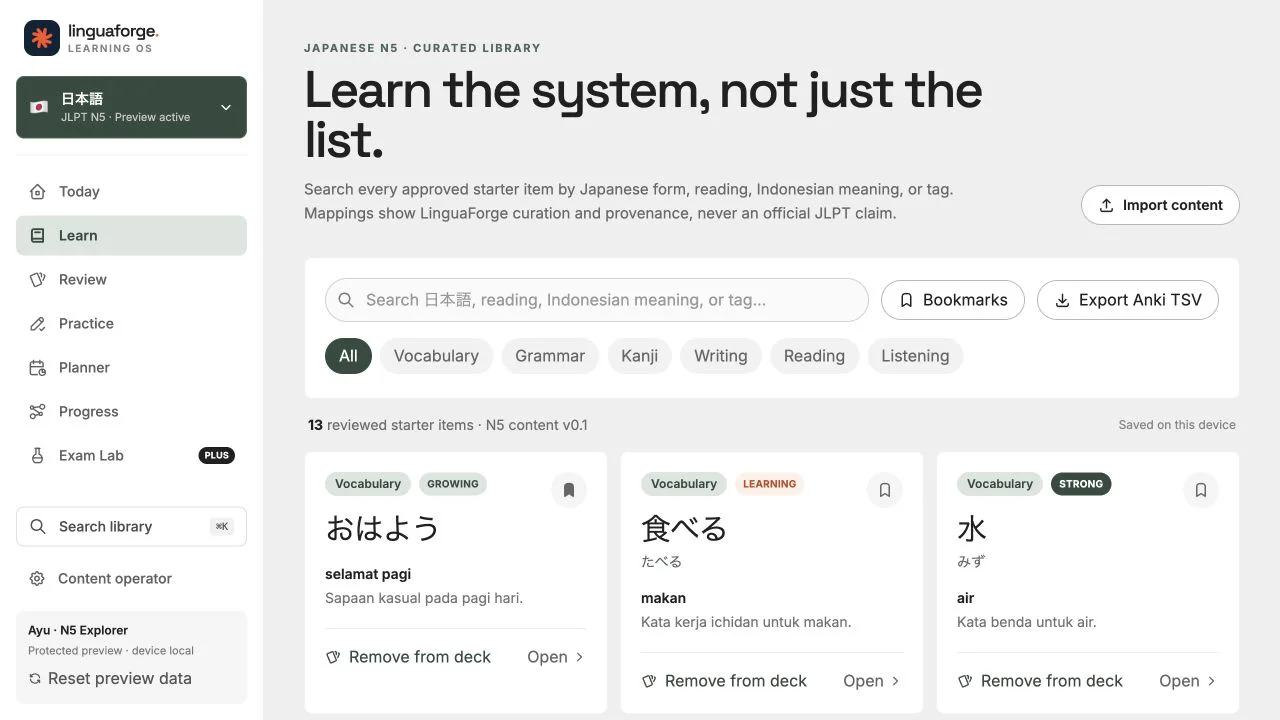This screenshot has width=1280, height=720.
Task: Click the Today home icon
Action: click(x=38, y=191)
